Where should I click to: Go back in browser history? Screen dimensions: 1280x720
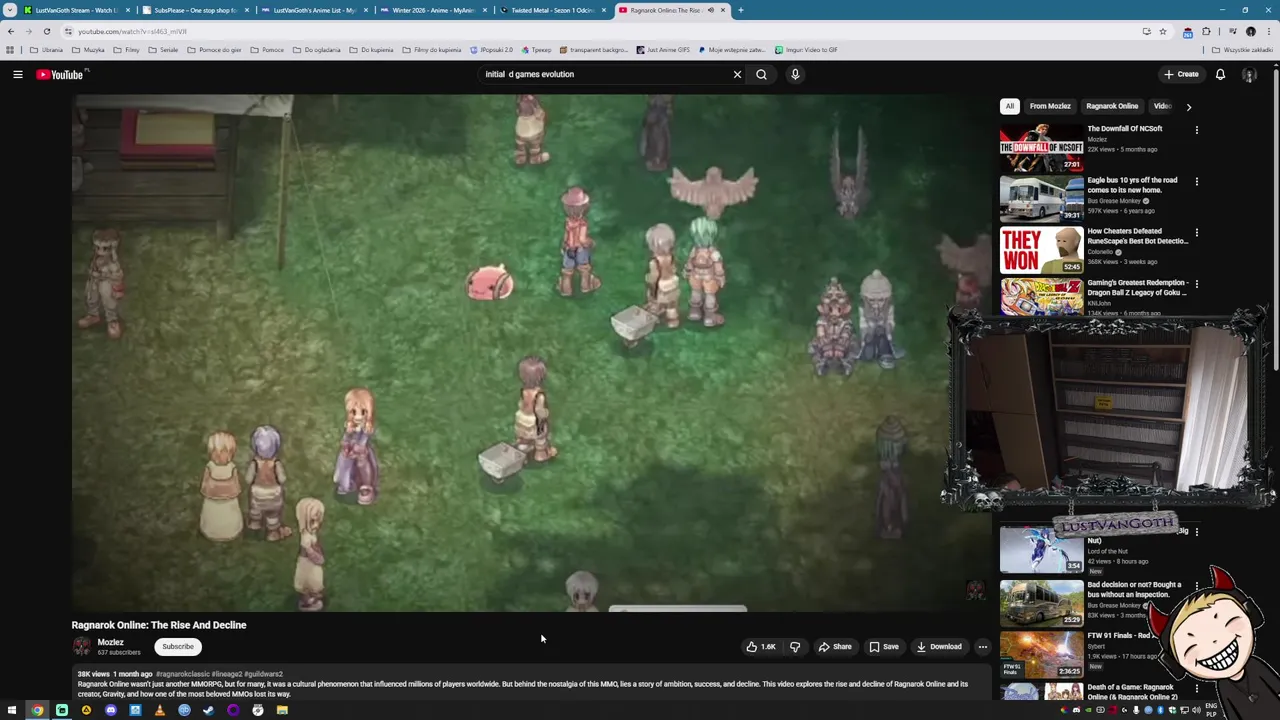click(11, 31)
